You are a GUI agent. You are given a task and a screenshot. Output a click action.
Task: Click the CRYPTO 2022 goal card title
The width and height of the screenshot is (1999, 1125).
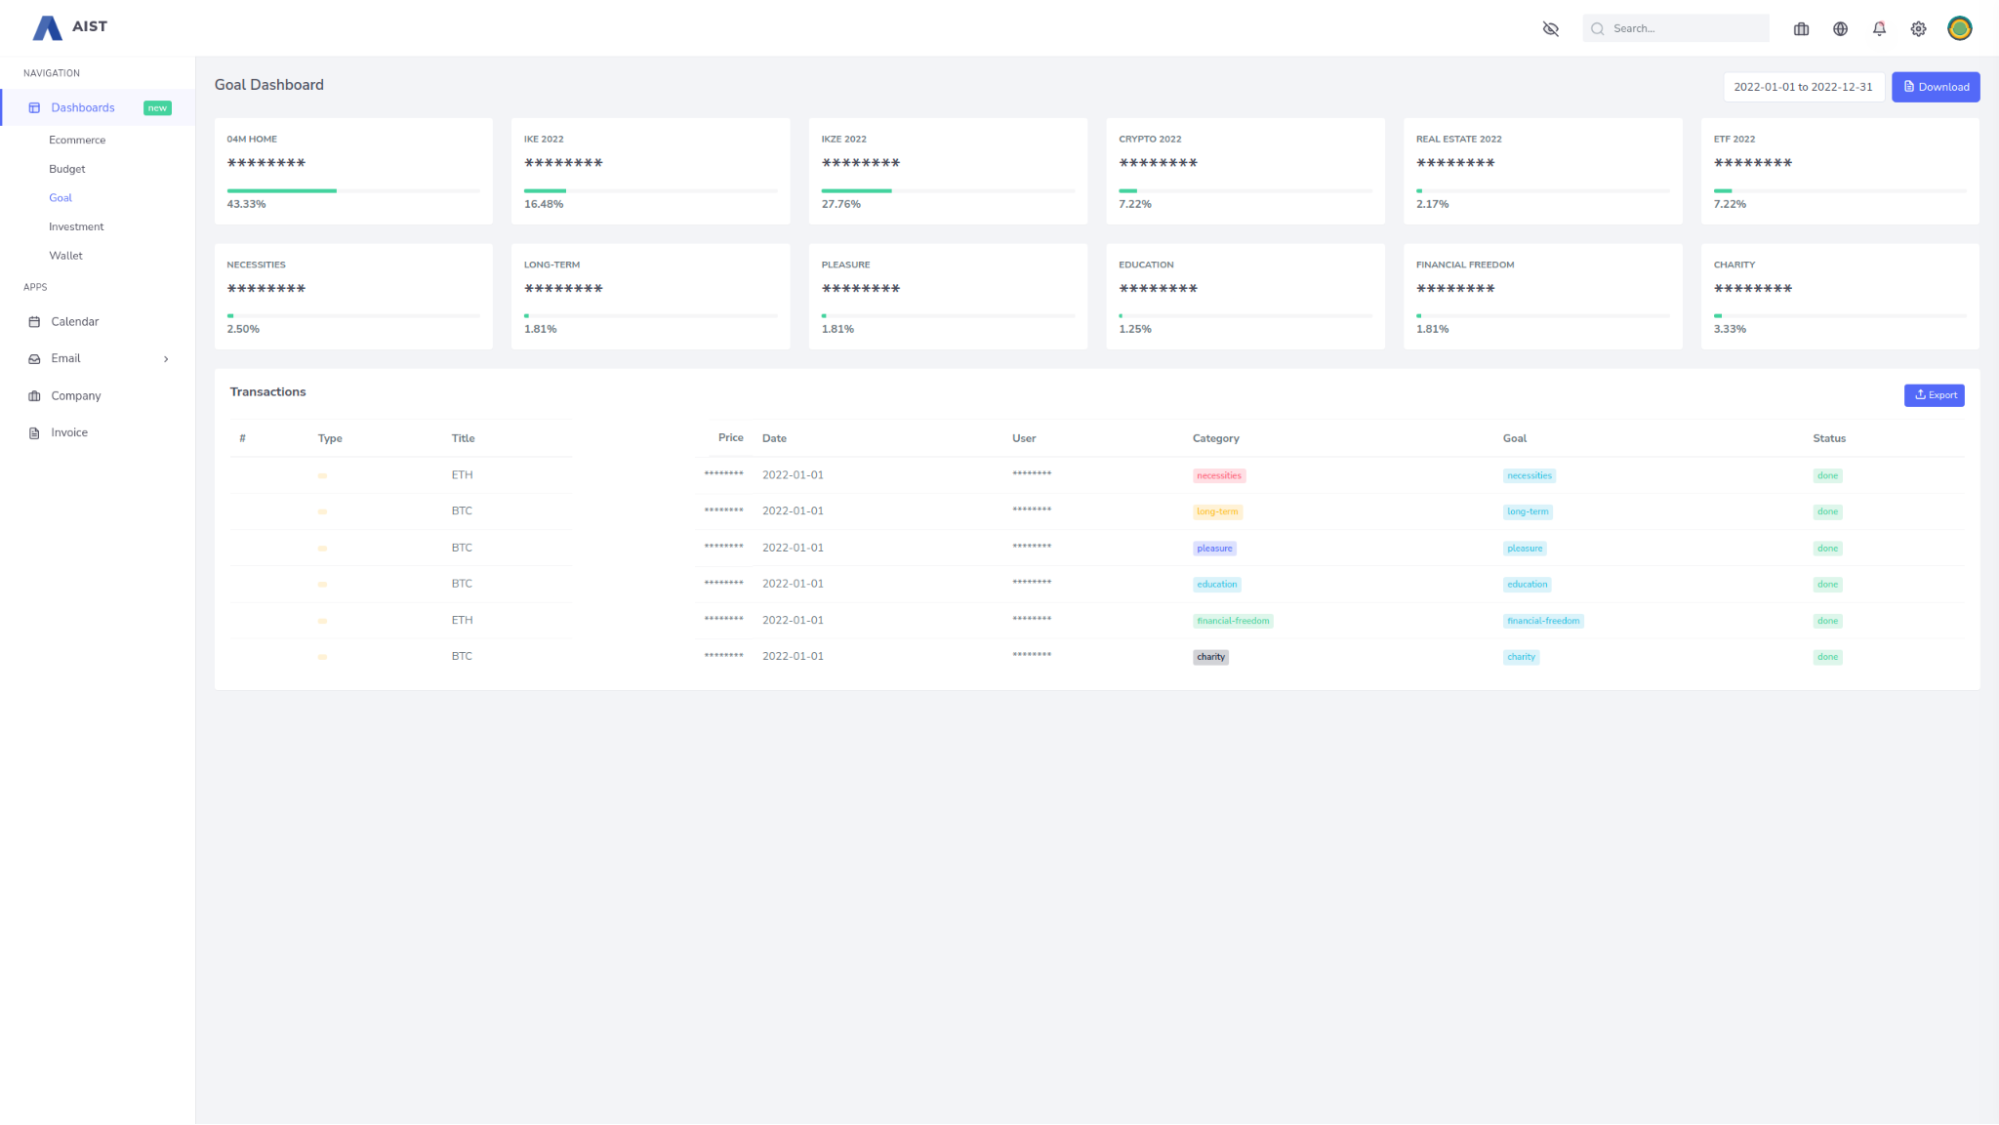pyautogui.click(x=1150, y=139)
